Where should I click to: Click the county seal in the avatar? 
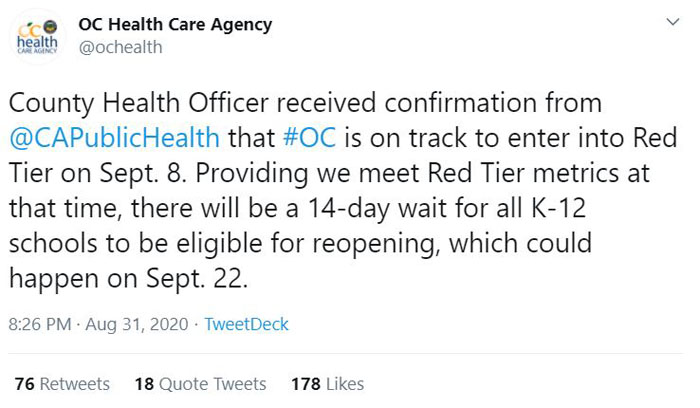pos(51,27)
